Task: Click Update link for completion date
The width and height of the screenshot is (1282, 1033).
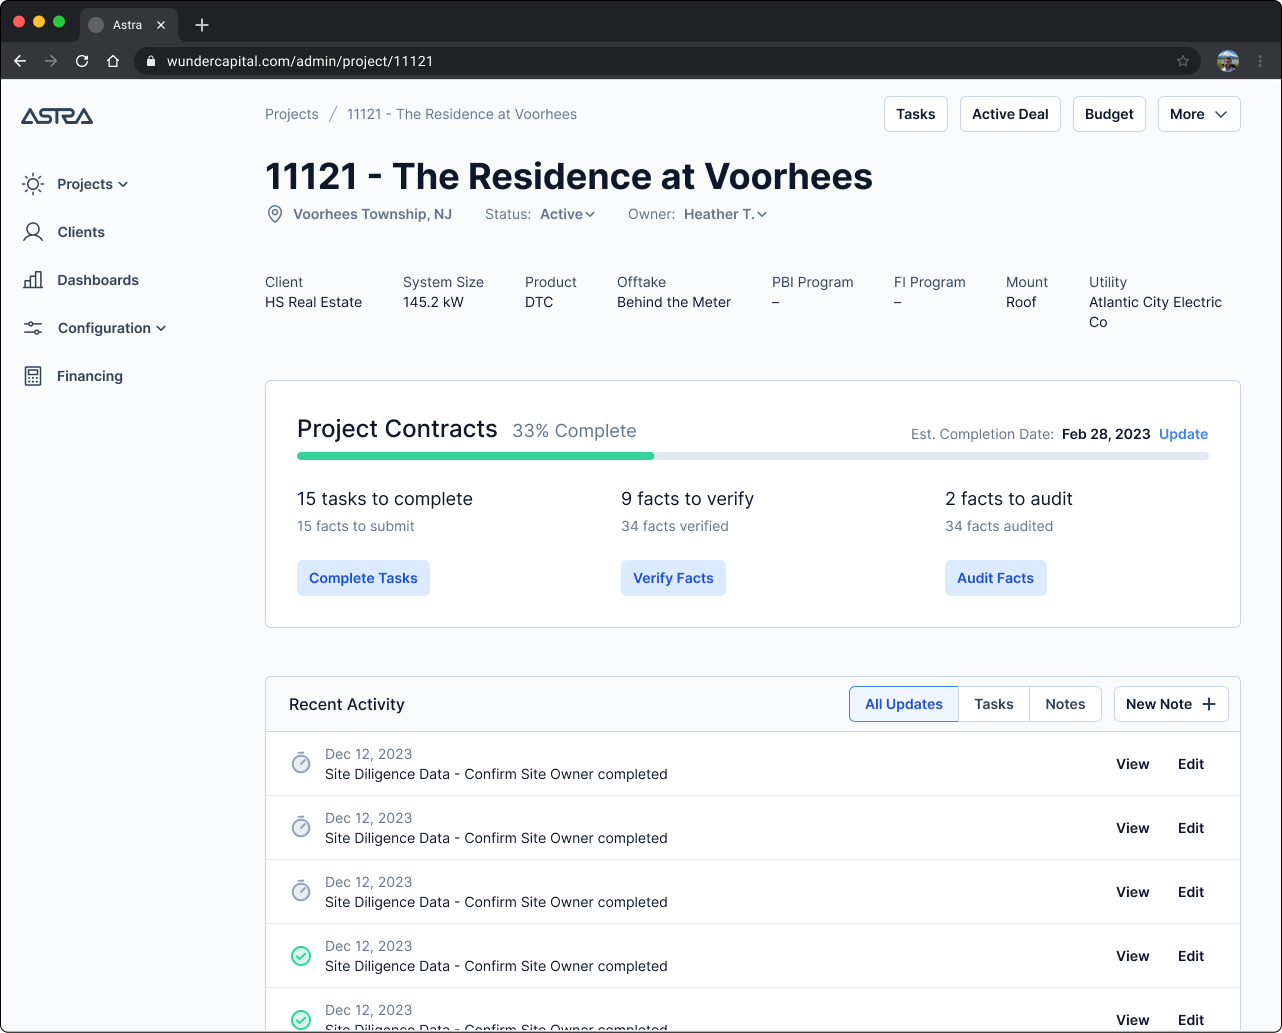Action: tap(1183, 434)
